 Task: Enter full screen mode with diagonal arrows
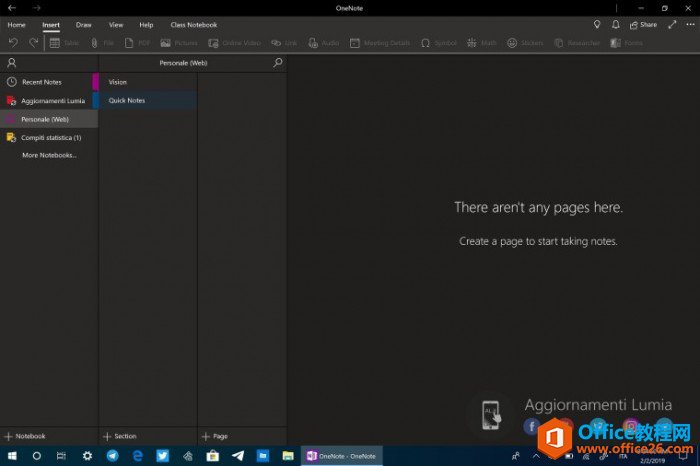pos(672,25)
